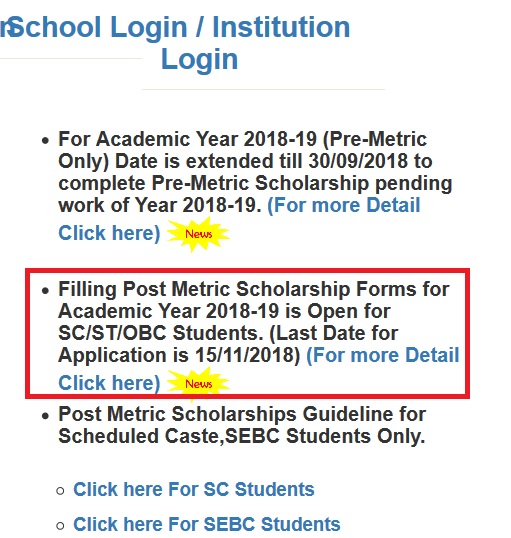
Task: Open For more Detail link for Pre-Metric notice
Action: (x=344, y=205)
